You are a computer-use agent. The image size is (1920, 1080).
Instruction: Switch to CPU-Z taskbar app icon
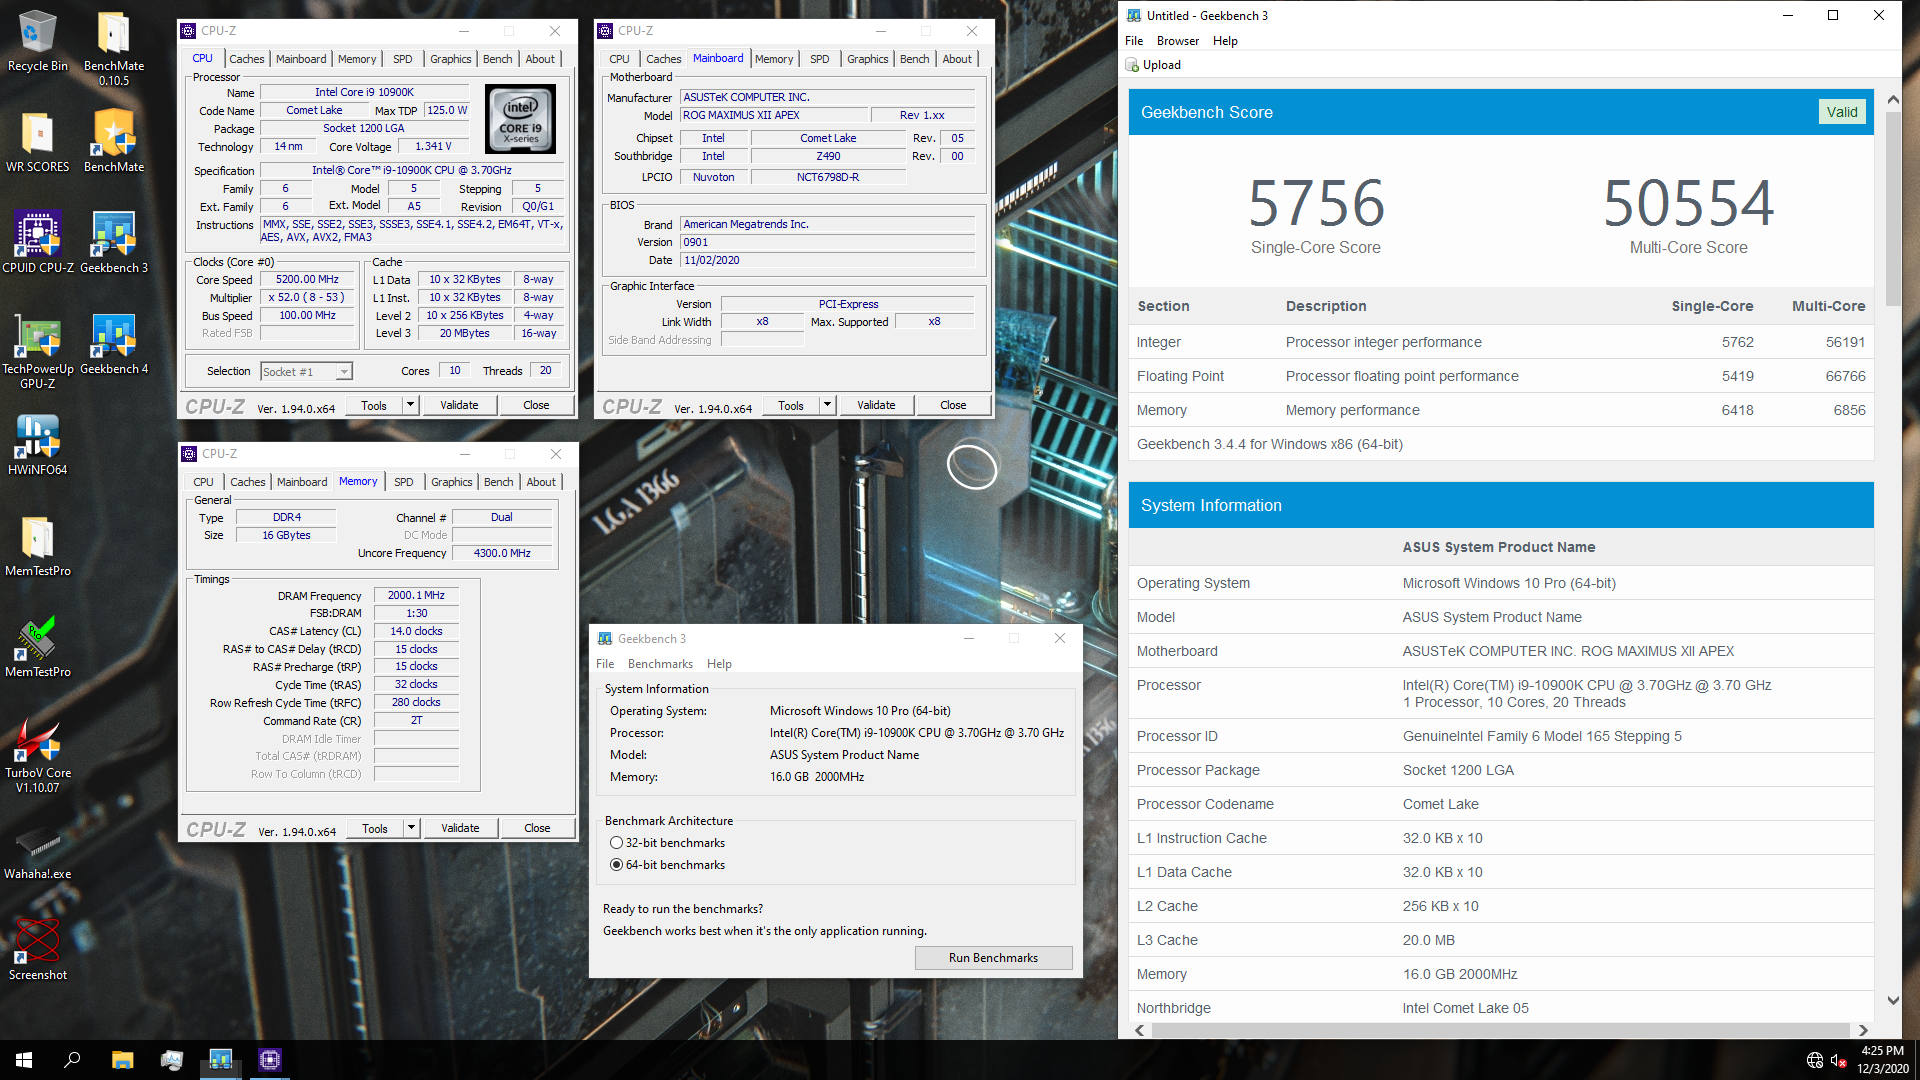click(270, 1060)
